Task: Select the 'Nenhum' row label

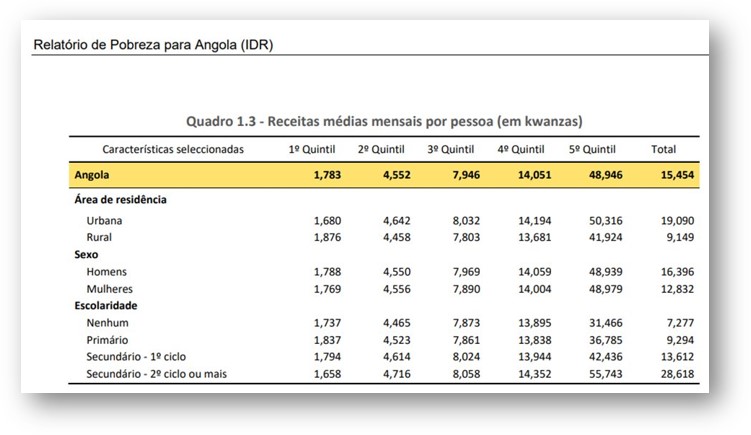Action: tap(107, 323)
